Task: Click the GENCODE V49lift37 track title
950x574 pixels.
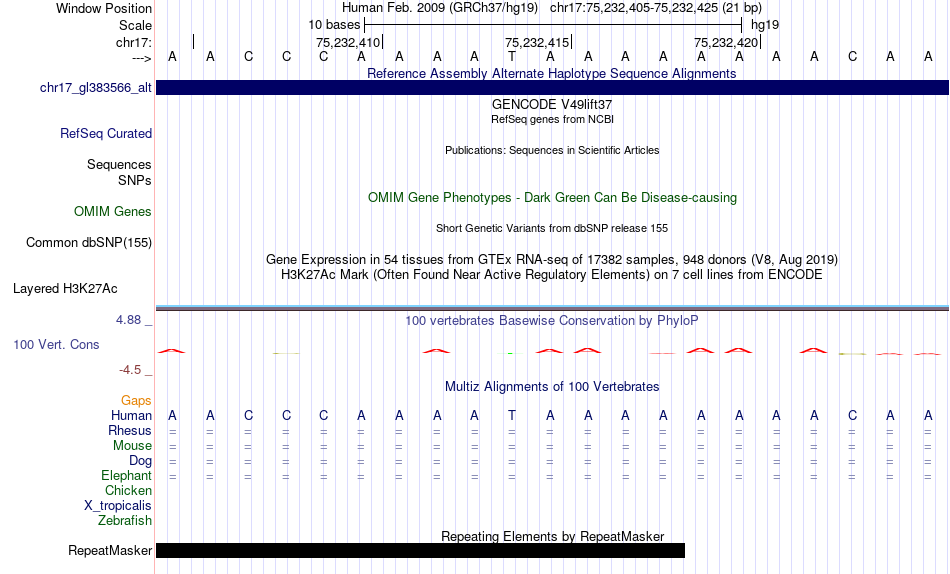Action: 552,104
